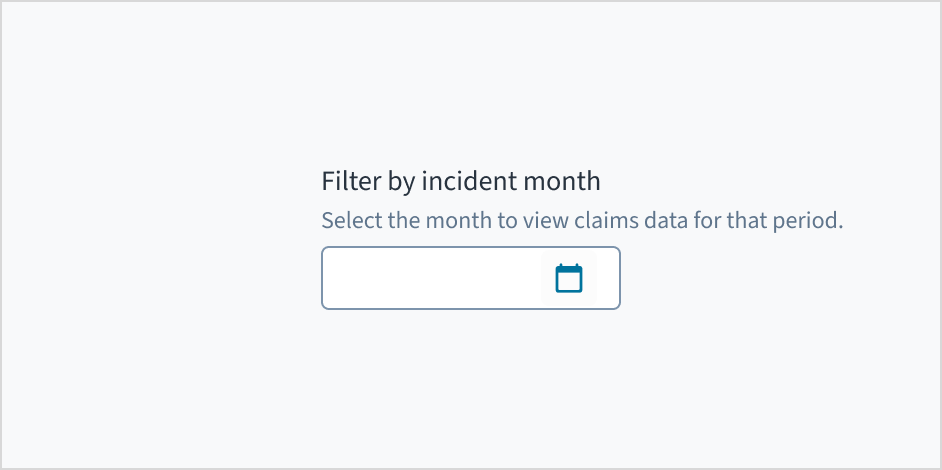
Task: Focus the incident month input field
Action: (x=432, y=278)
